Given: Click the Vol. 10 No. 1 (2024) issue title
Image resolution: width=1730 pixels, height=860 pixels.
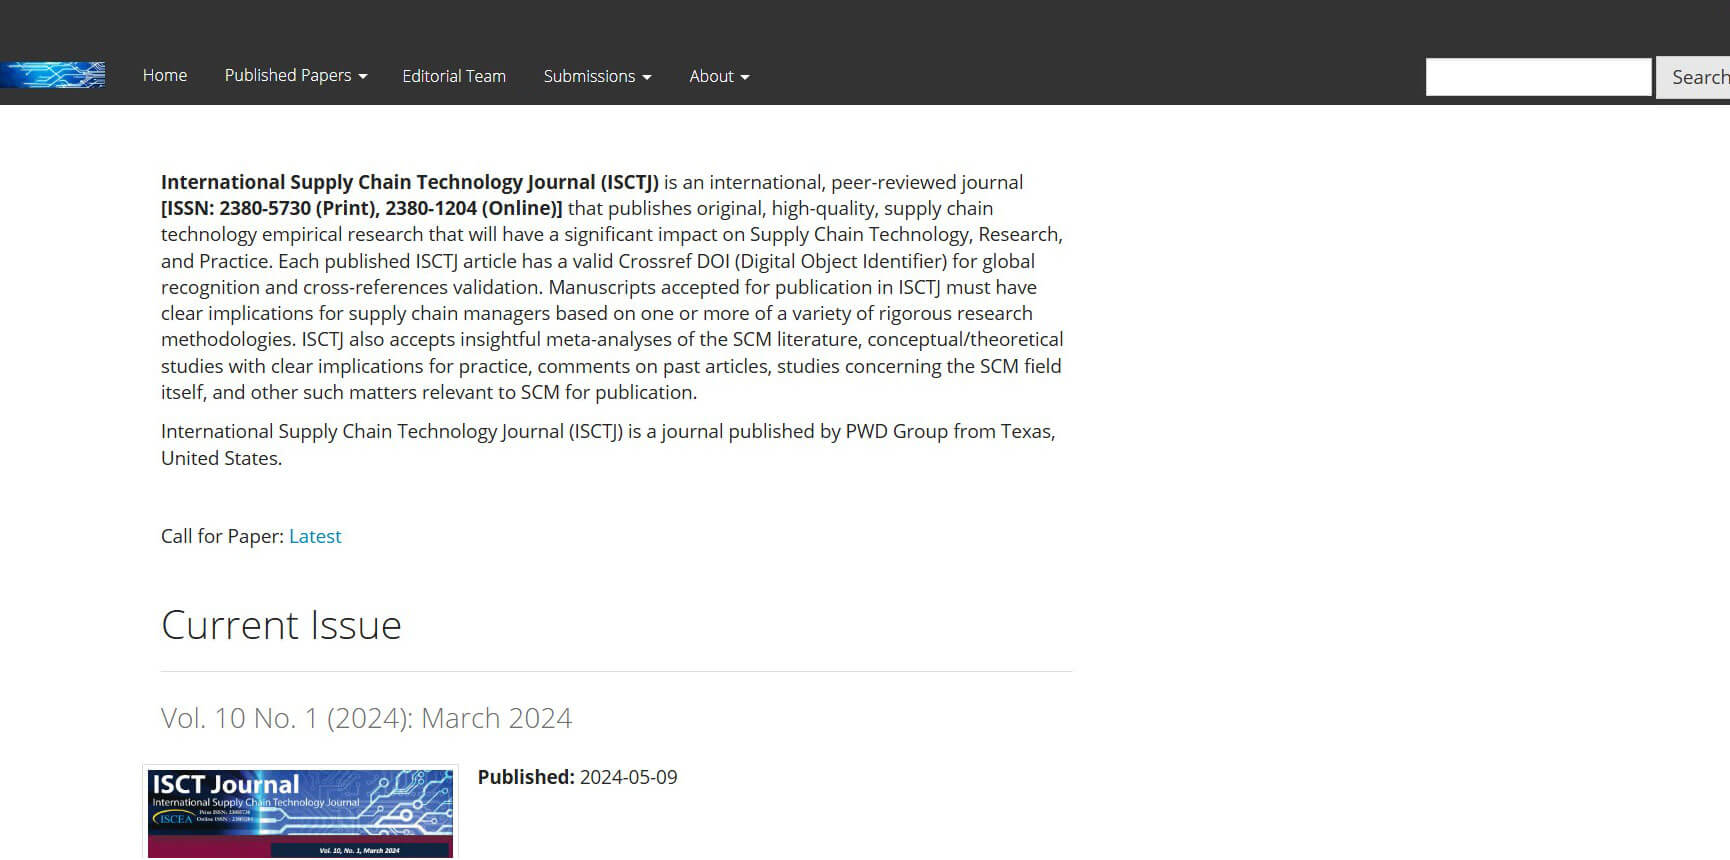Looking at the screenshot, I should tap(366, 718).
